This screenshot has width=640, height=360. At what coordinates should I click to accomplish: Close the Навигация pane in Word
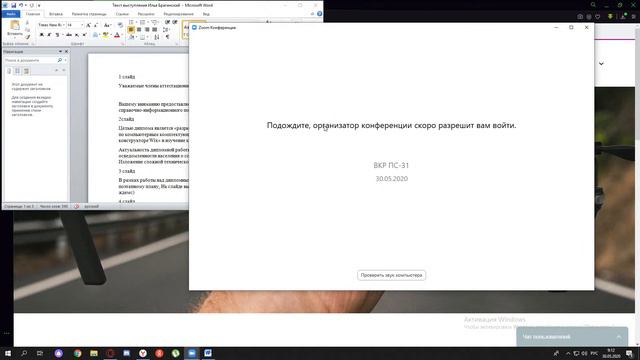pos(67,51)
